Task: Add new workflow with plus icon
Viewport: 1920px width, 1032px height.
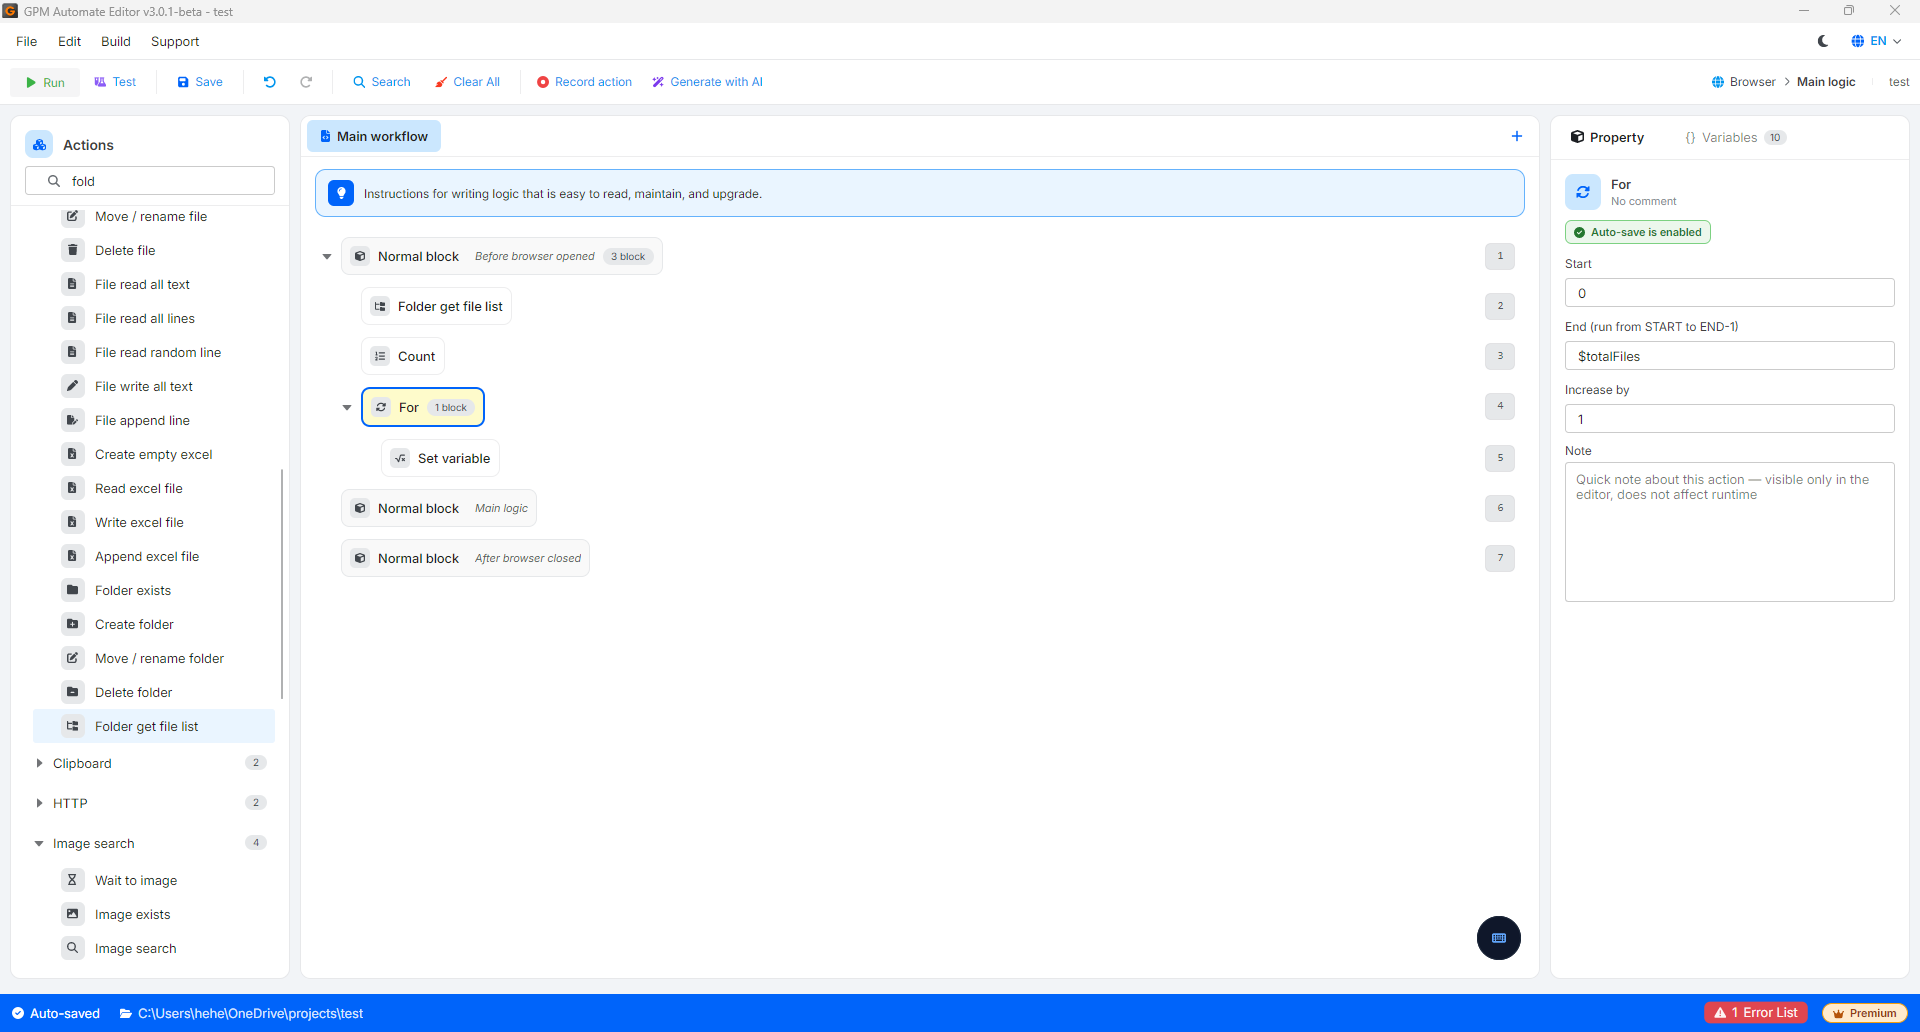Action: (1517, 136)
